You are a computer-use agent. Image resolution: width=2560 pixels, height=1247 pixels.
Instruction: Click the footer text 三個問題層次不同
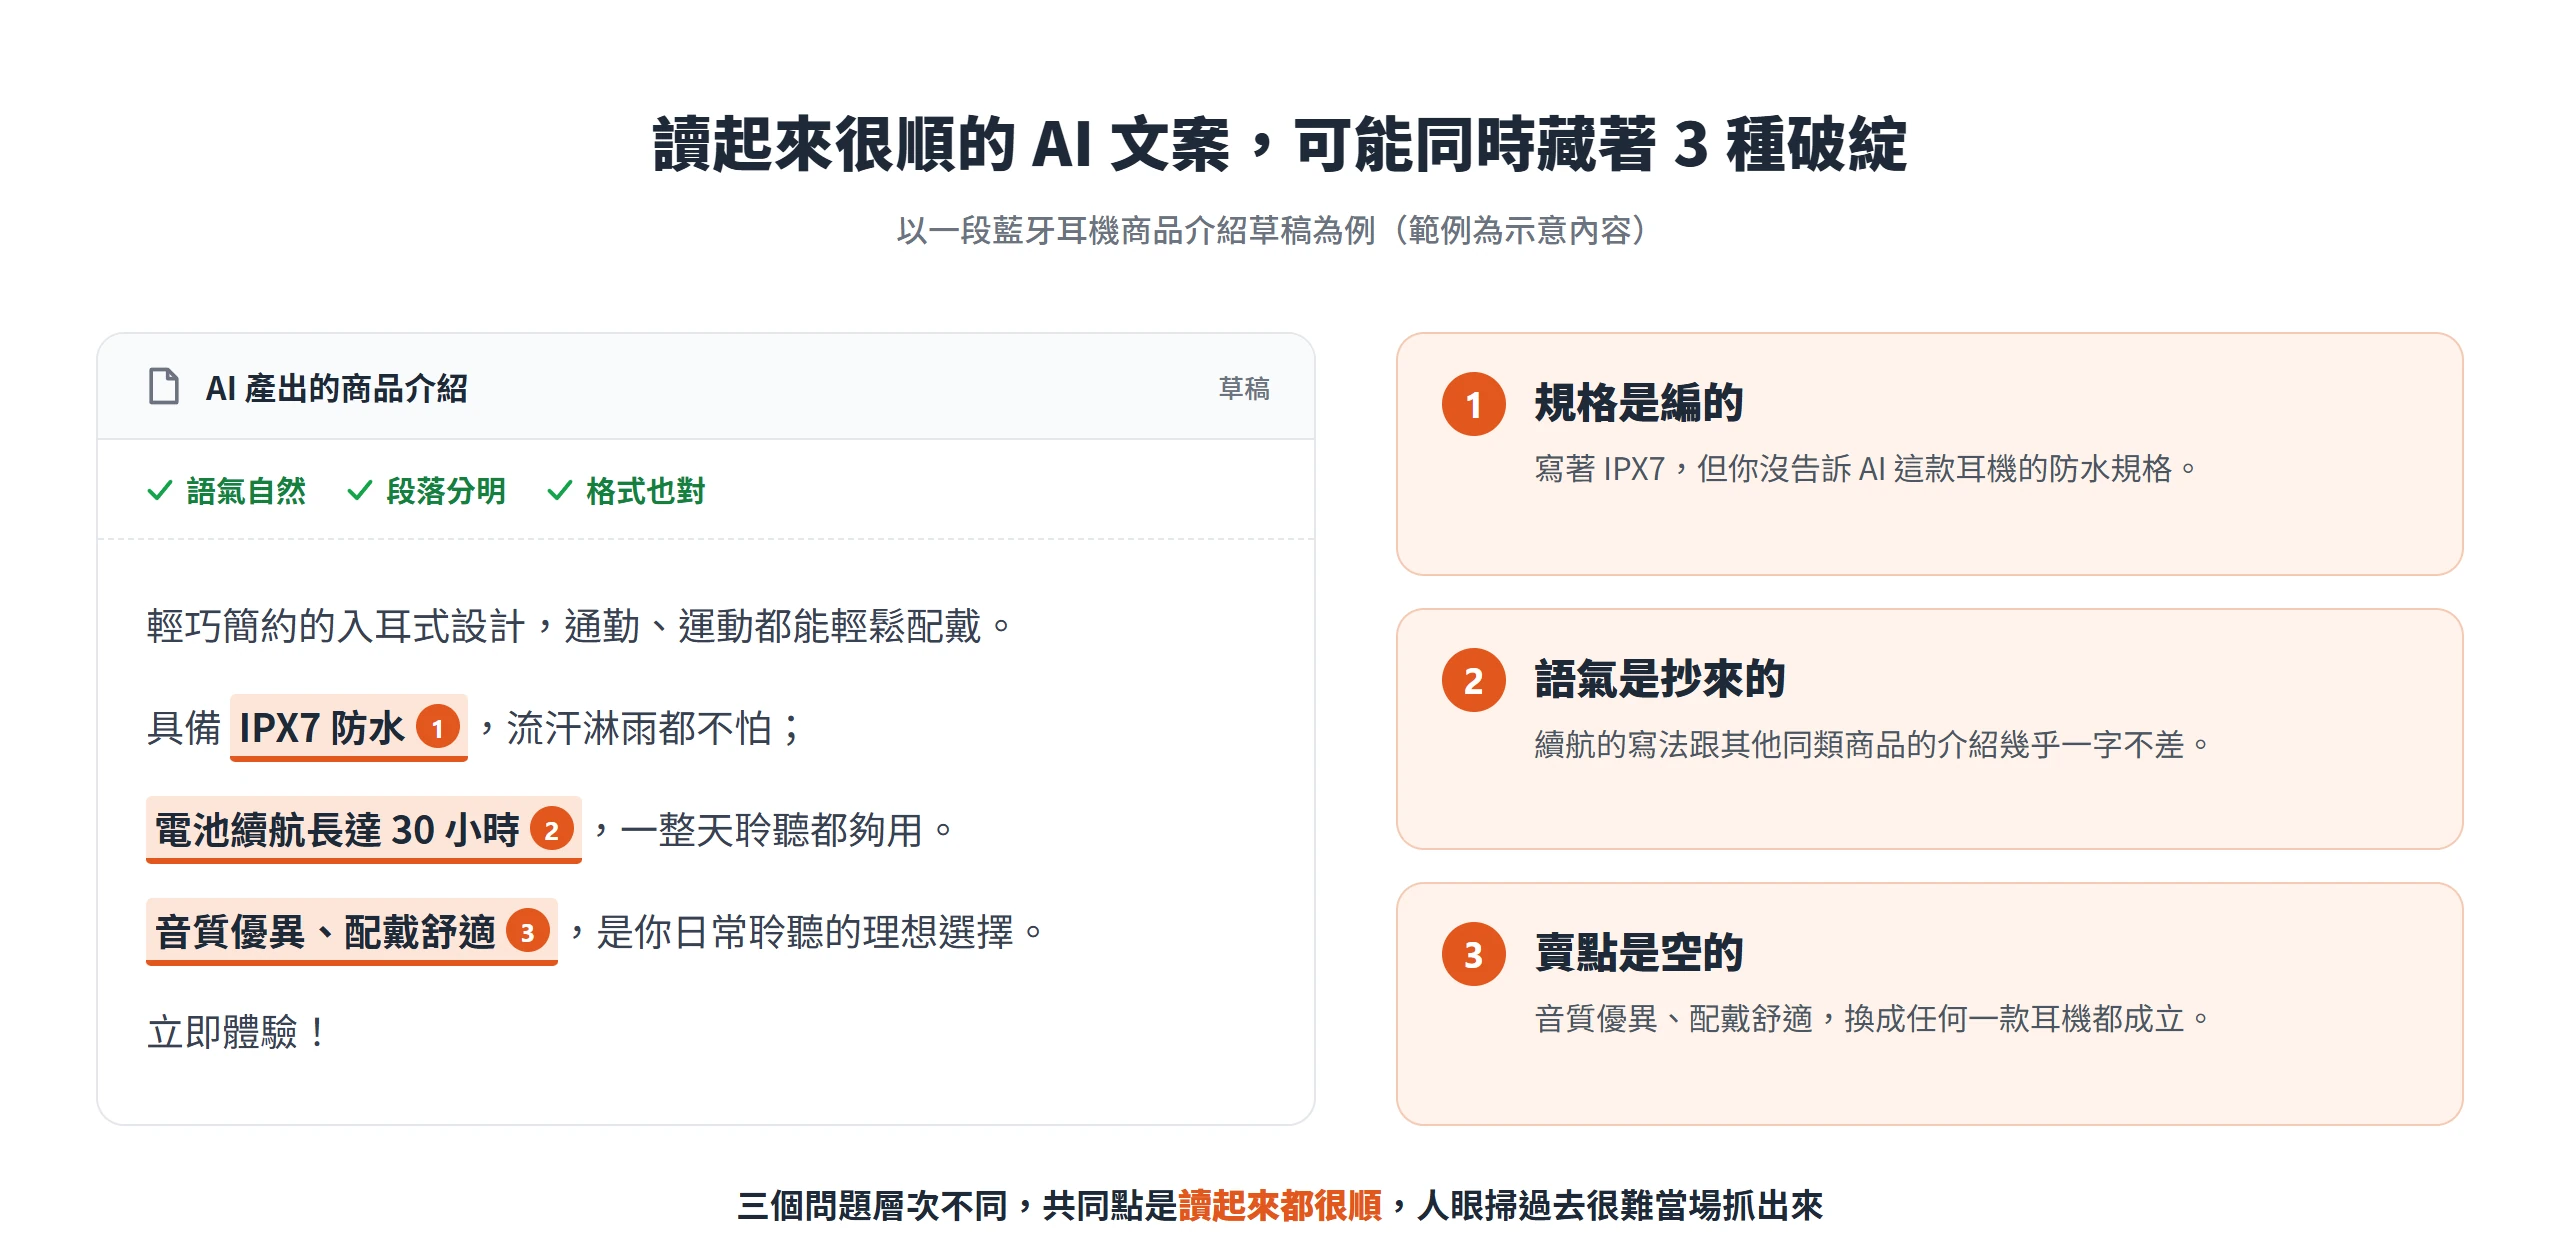pos(873,1206)
